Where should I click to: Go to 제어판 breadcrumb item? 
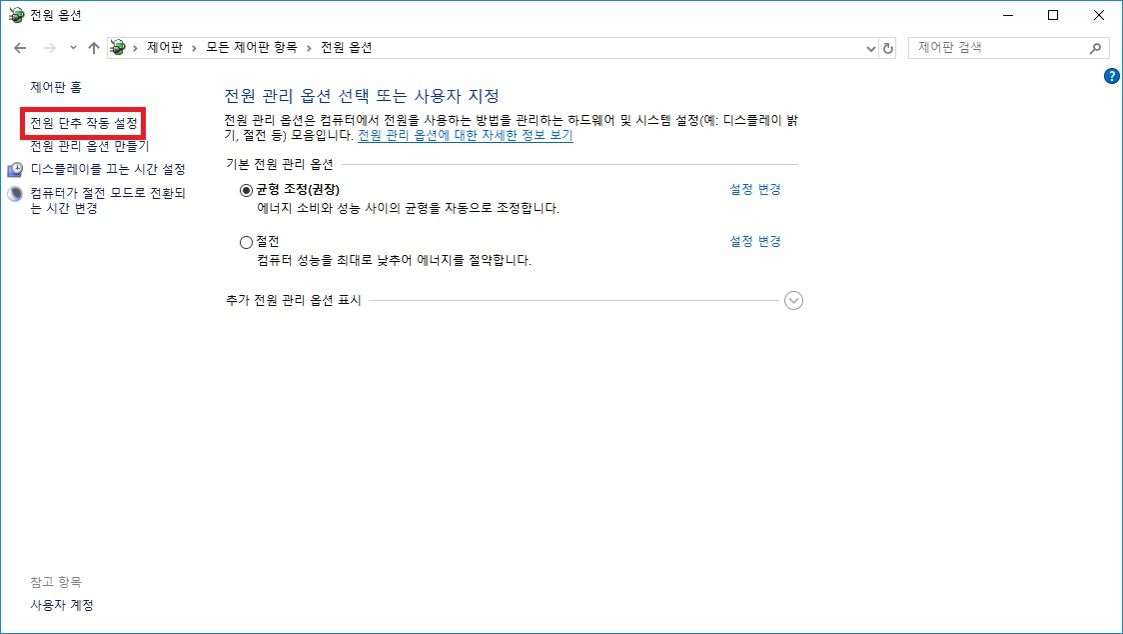pyautogui.click(x=164, y=48)
